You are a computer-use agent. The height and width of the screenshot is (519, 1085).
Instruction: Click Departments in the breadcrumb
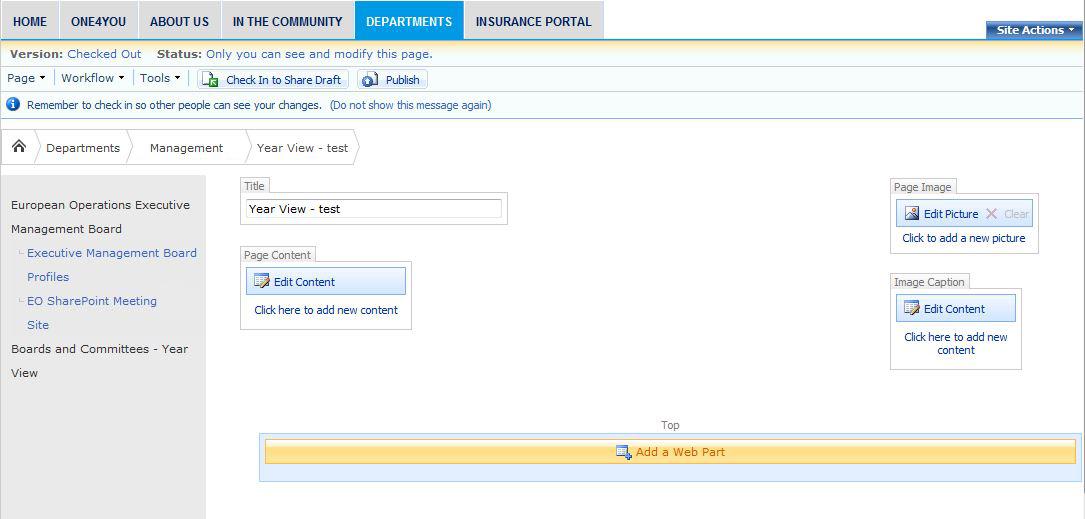83,147
